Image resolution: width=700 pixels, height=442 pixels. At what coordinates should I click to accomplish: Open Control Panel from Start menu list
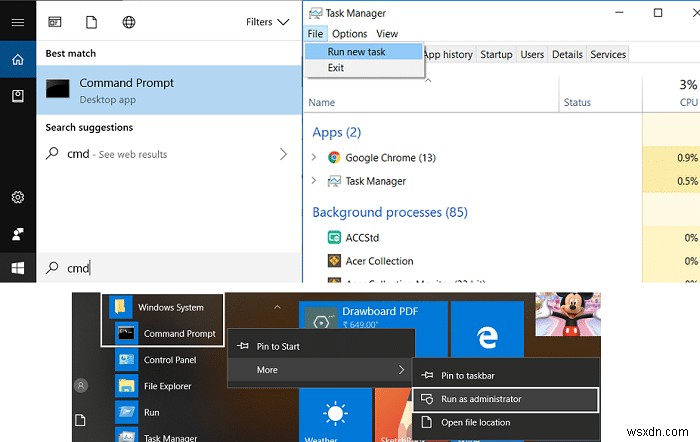170,360
